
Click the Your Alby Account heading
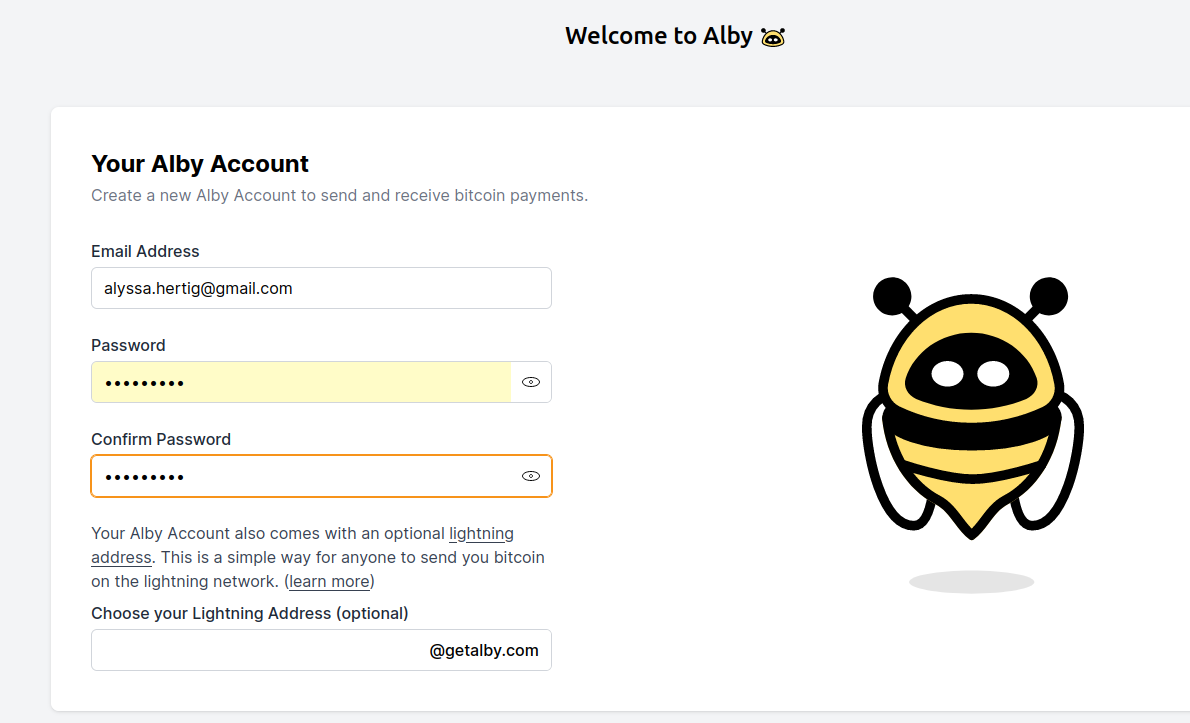coord(199,163)
